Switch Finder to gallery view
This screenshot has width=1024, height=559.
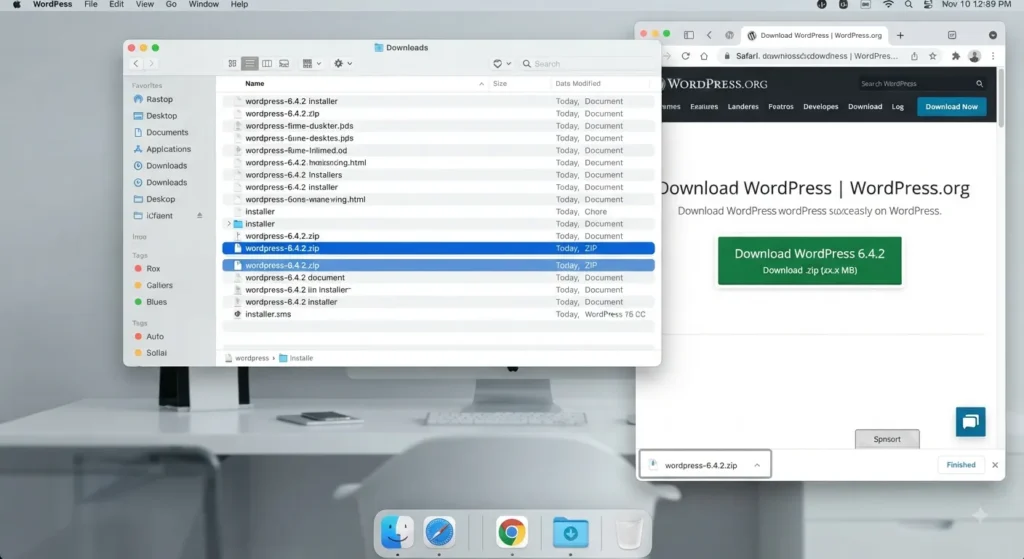point(284,63)
